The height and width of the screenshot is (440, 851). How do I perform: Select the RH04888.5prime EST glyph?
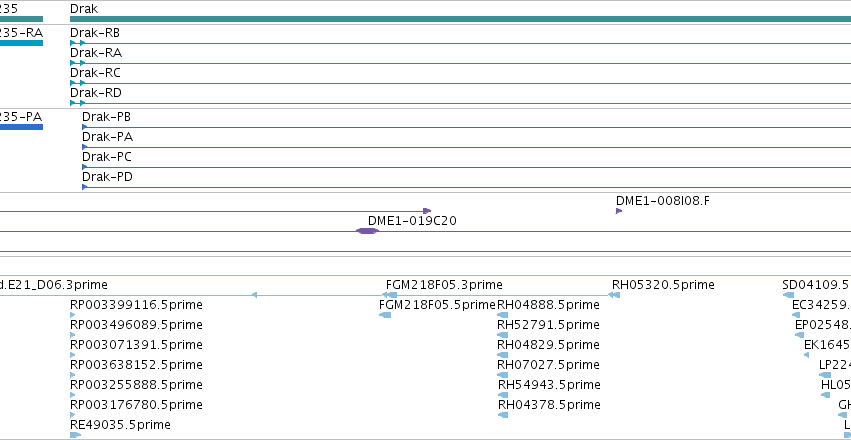pyautogui.click(x=503, y=315)
